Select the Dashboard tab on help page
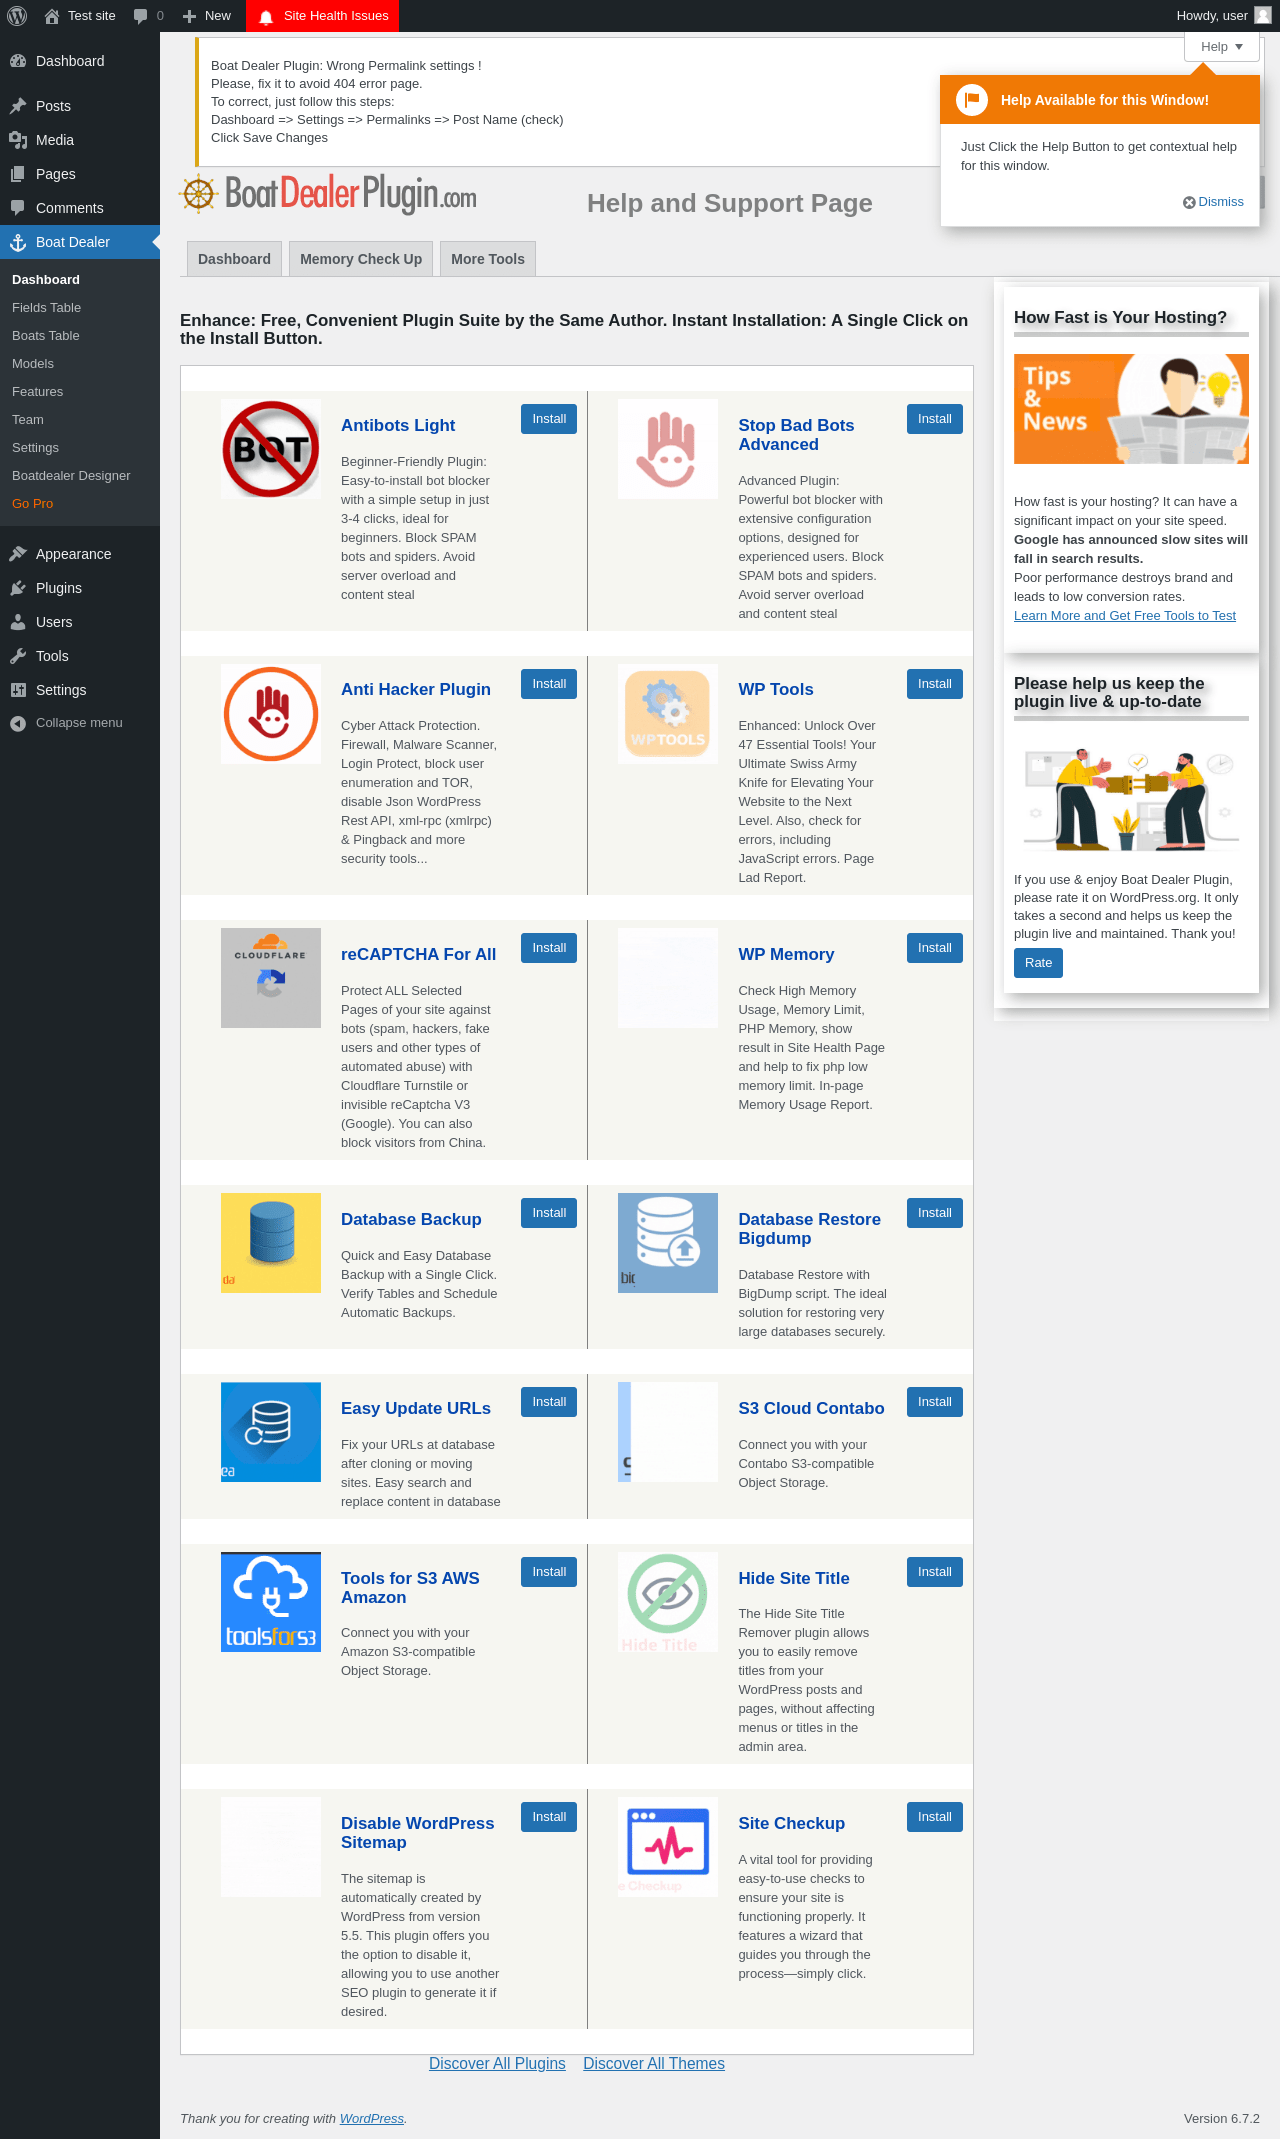Viewport: 1280px width, 2139px height. click(234, 259)
